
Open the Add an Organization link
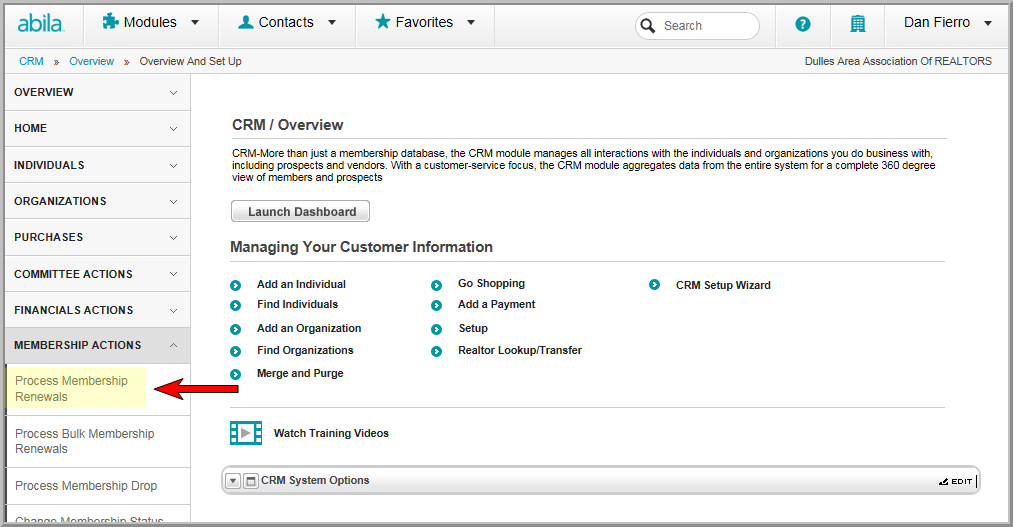tap(309, 328)
